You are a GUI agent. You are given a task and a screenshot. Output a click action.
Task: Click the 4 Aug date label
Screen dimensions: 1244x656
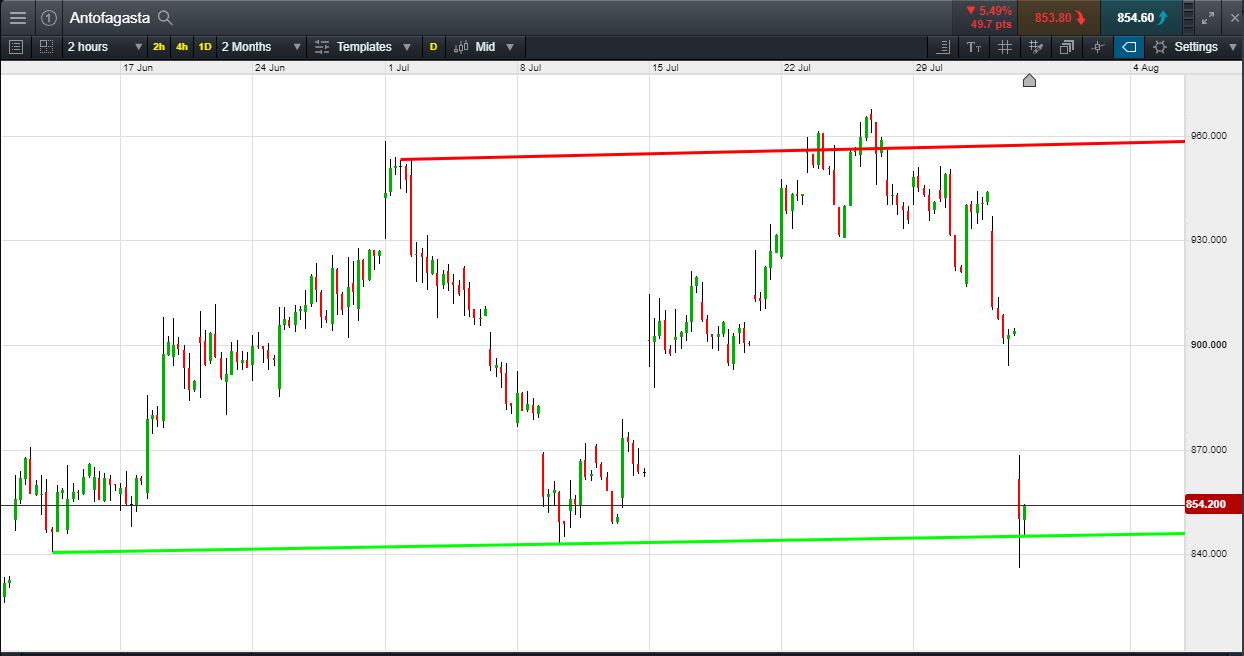[1146, 68]
